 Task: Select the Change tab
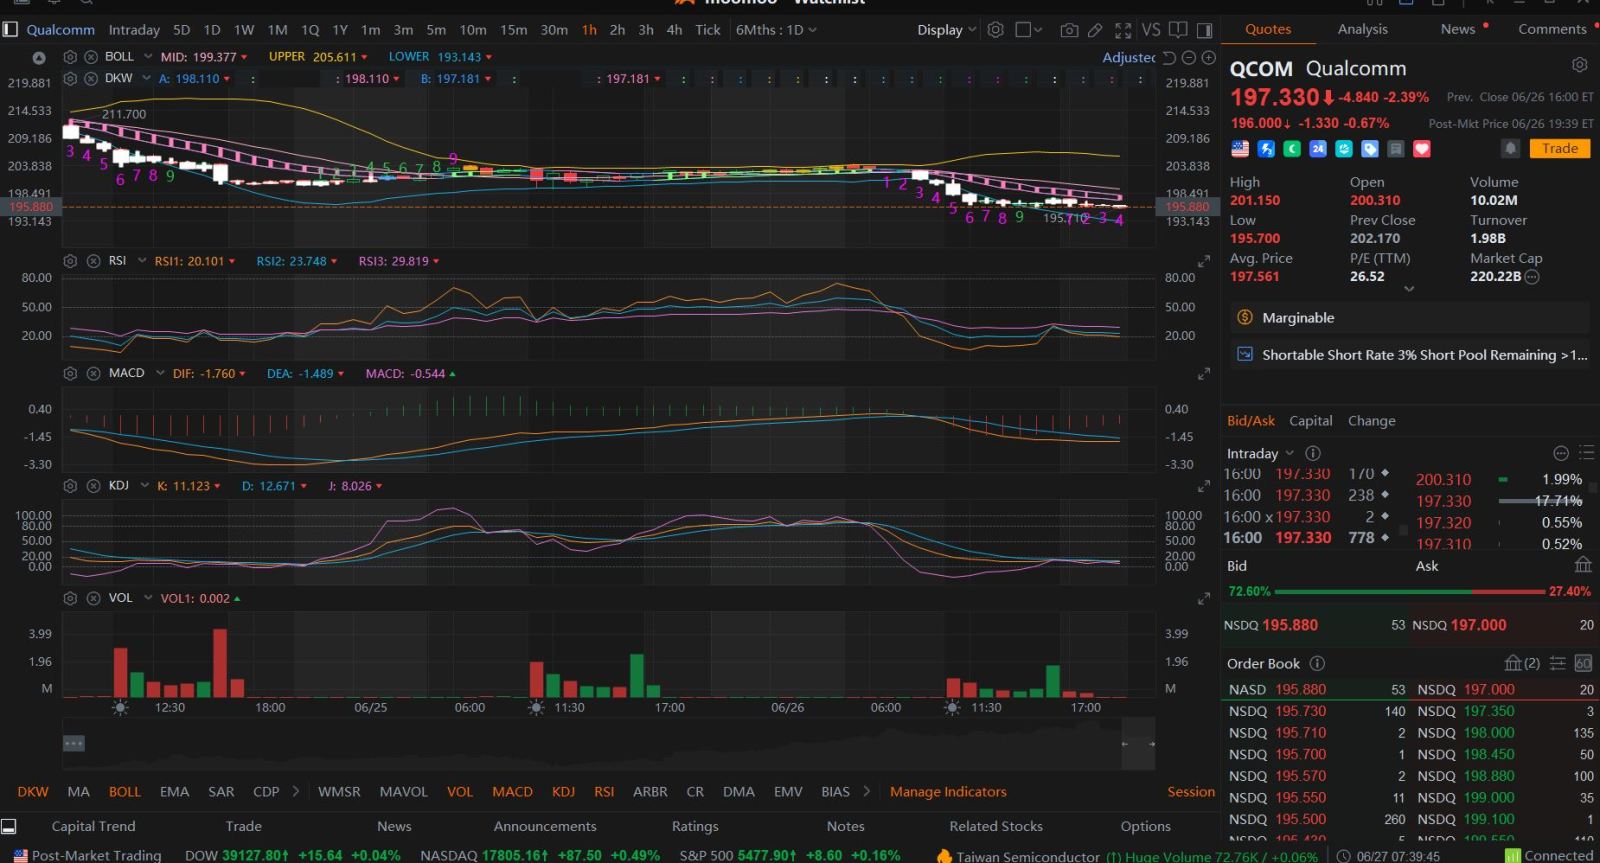[1371, 421]
